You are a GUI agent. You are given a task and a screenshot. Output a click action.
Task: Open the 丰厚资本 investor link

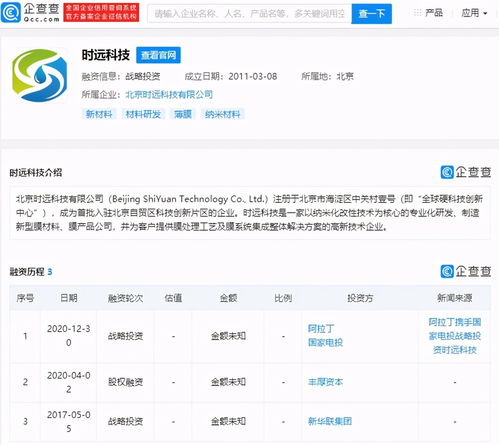click(x=325, y=382)
